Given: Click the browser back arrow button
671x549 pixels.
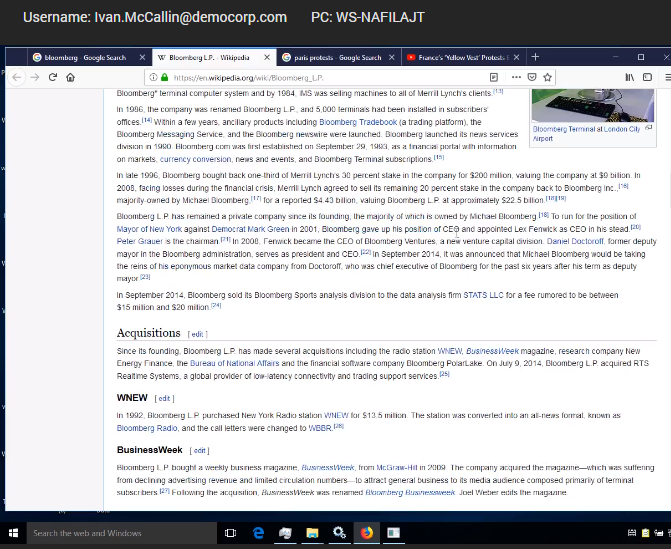Looking at the screenshot, I should 17,77.
